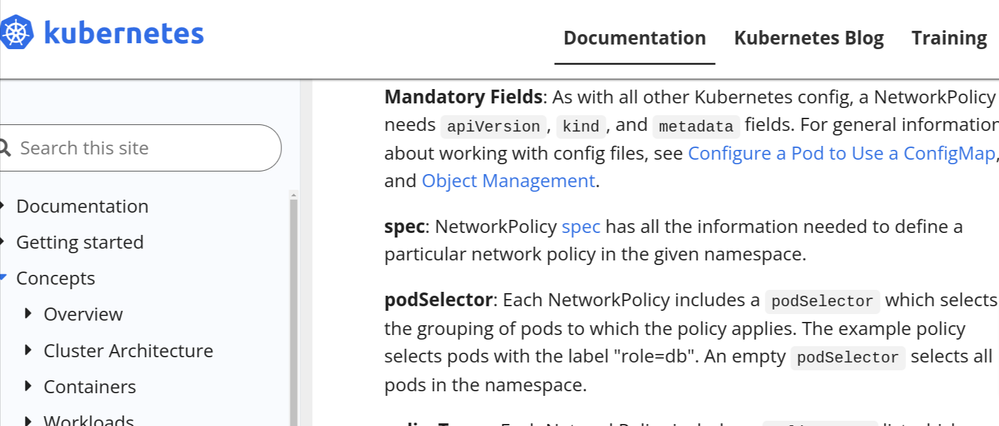This screenshot has height=426, width=999.
Task: Click the NetworkPolicy 'spec' hyperlink
Action: click(581, 227)
